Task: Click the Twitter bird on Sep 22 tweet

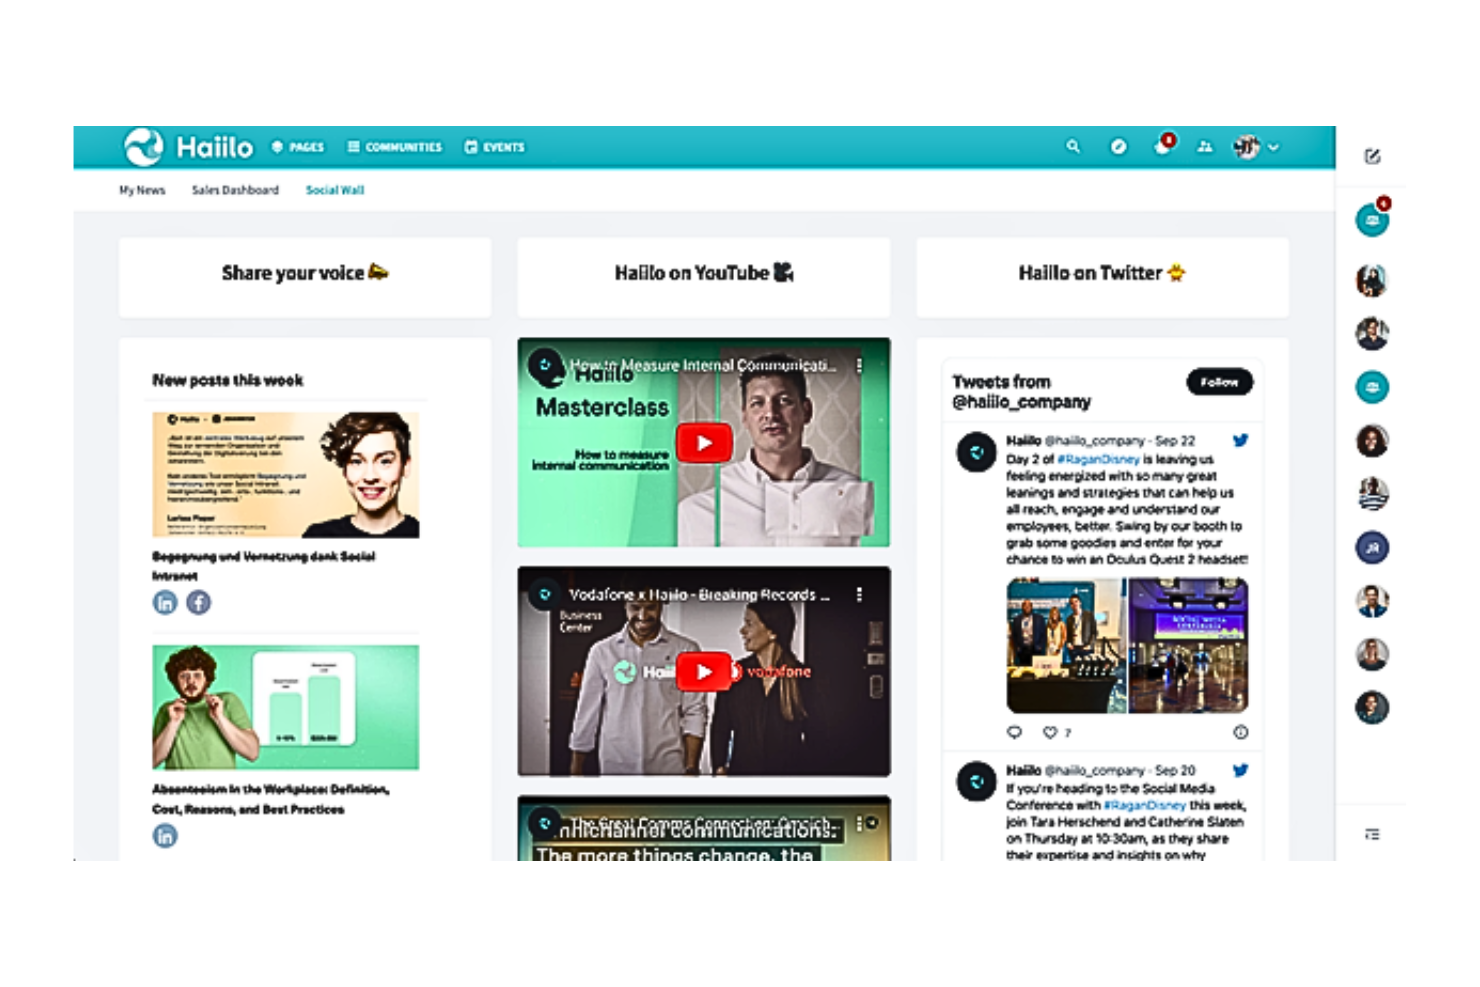Action: coord(1240,440)
